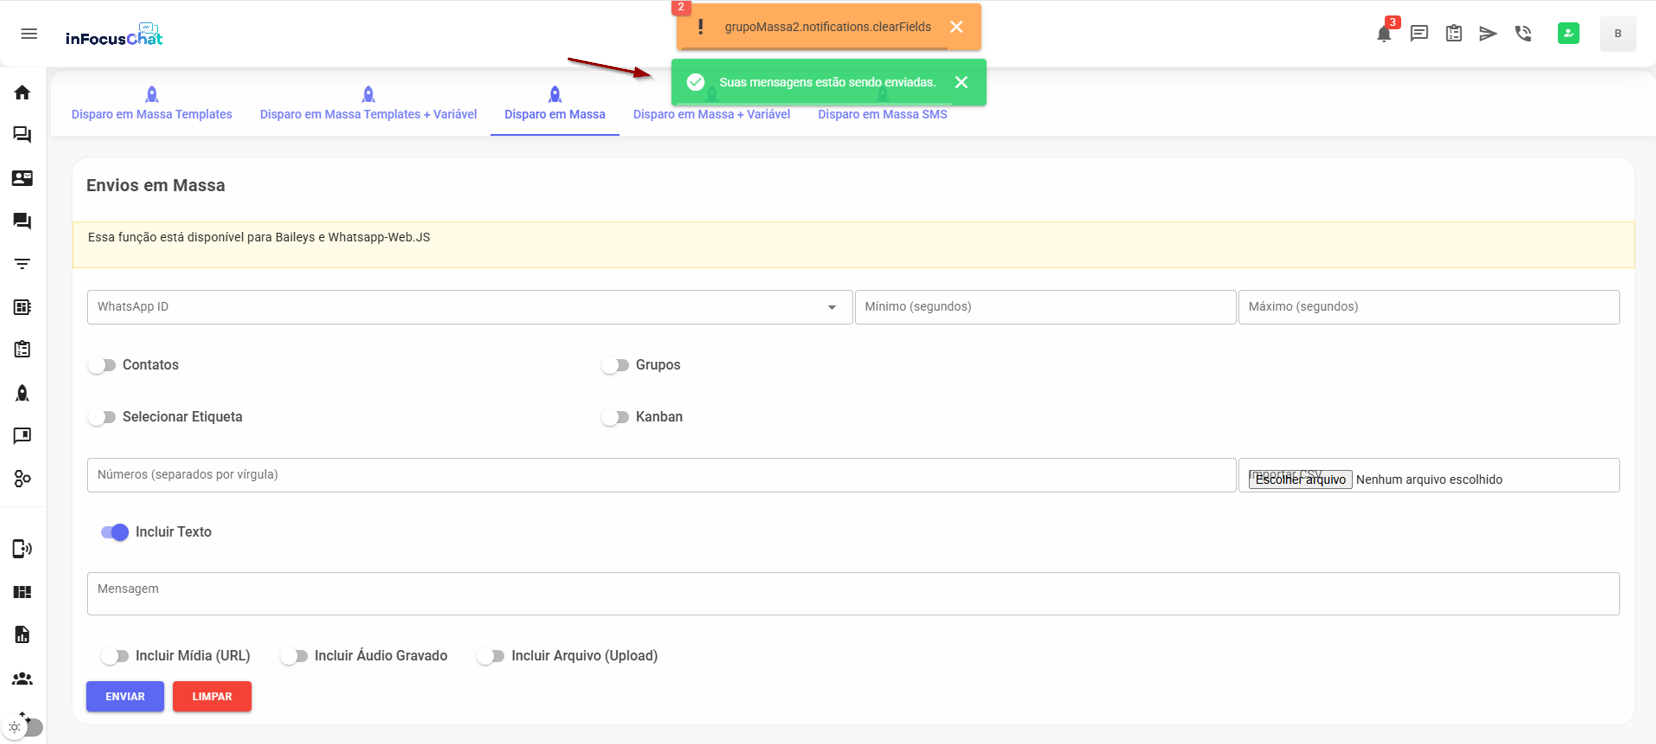The height and width of the screenshot is (744, 1656).
Task: Toggle Incluir Mídia (URL) switch
Action: pos(115,656)
